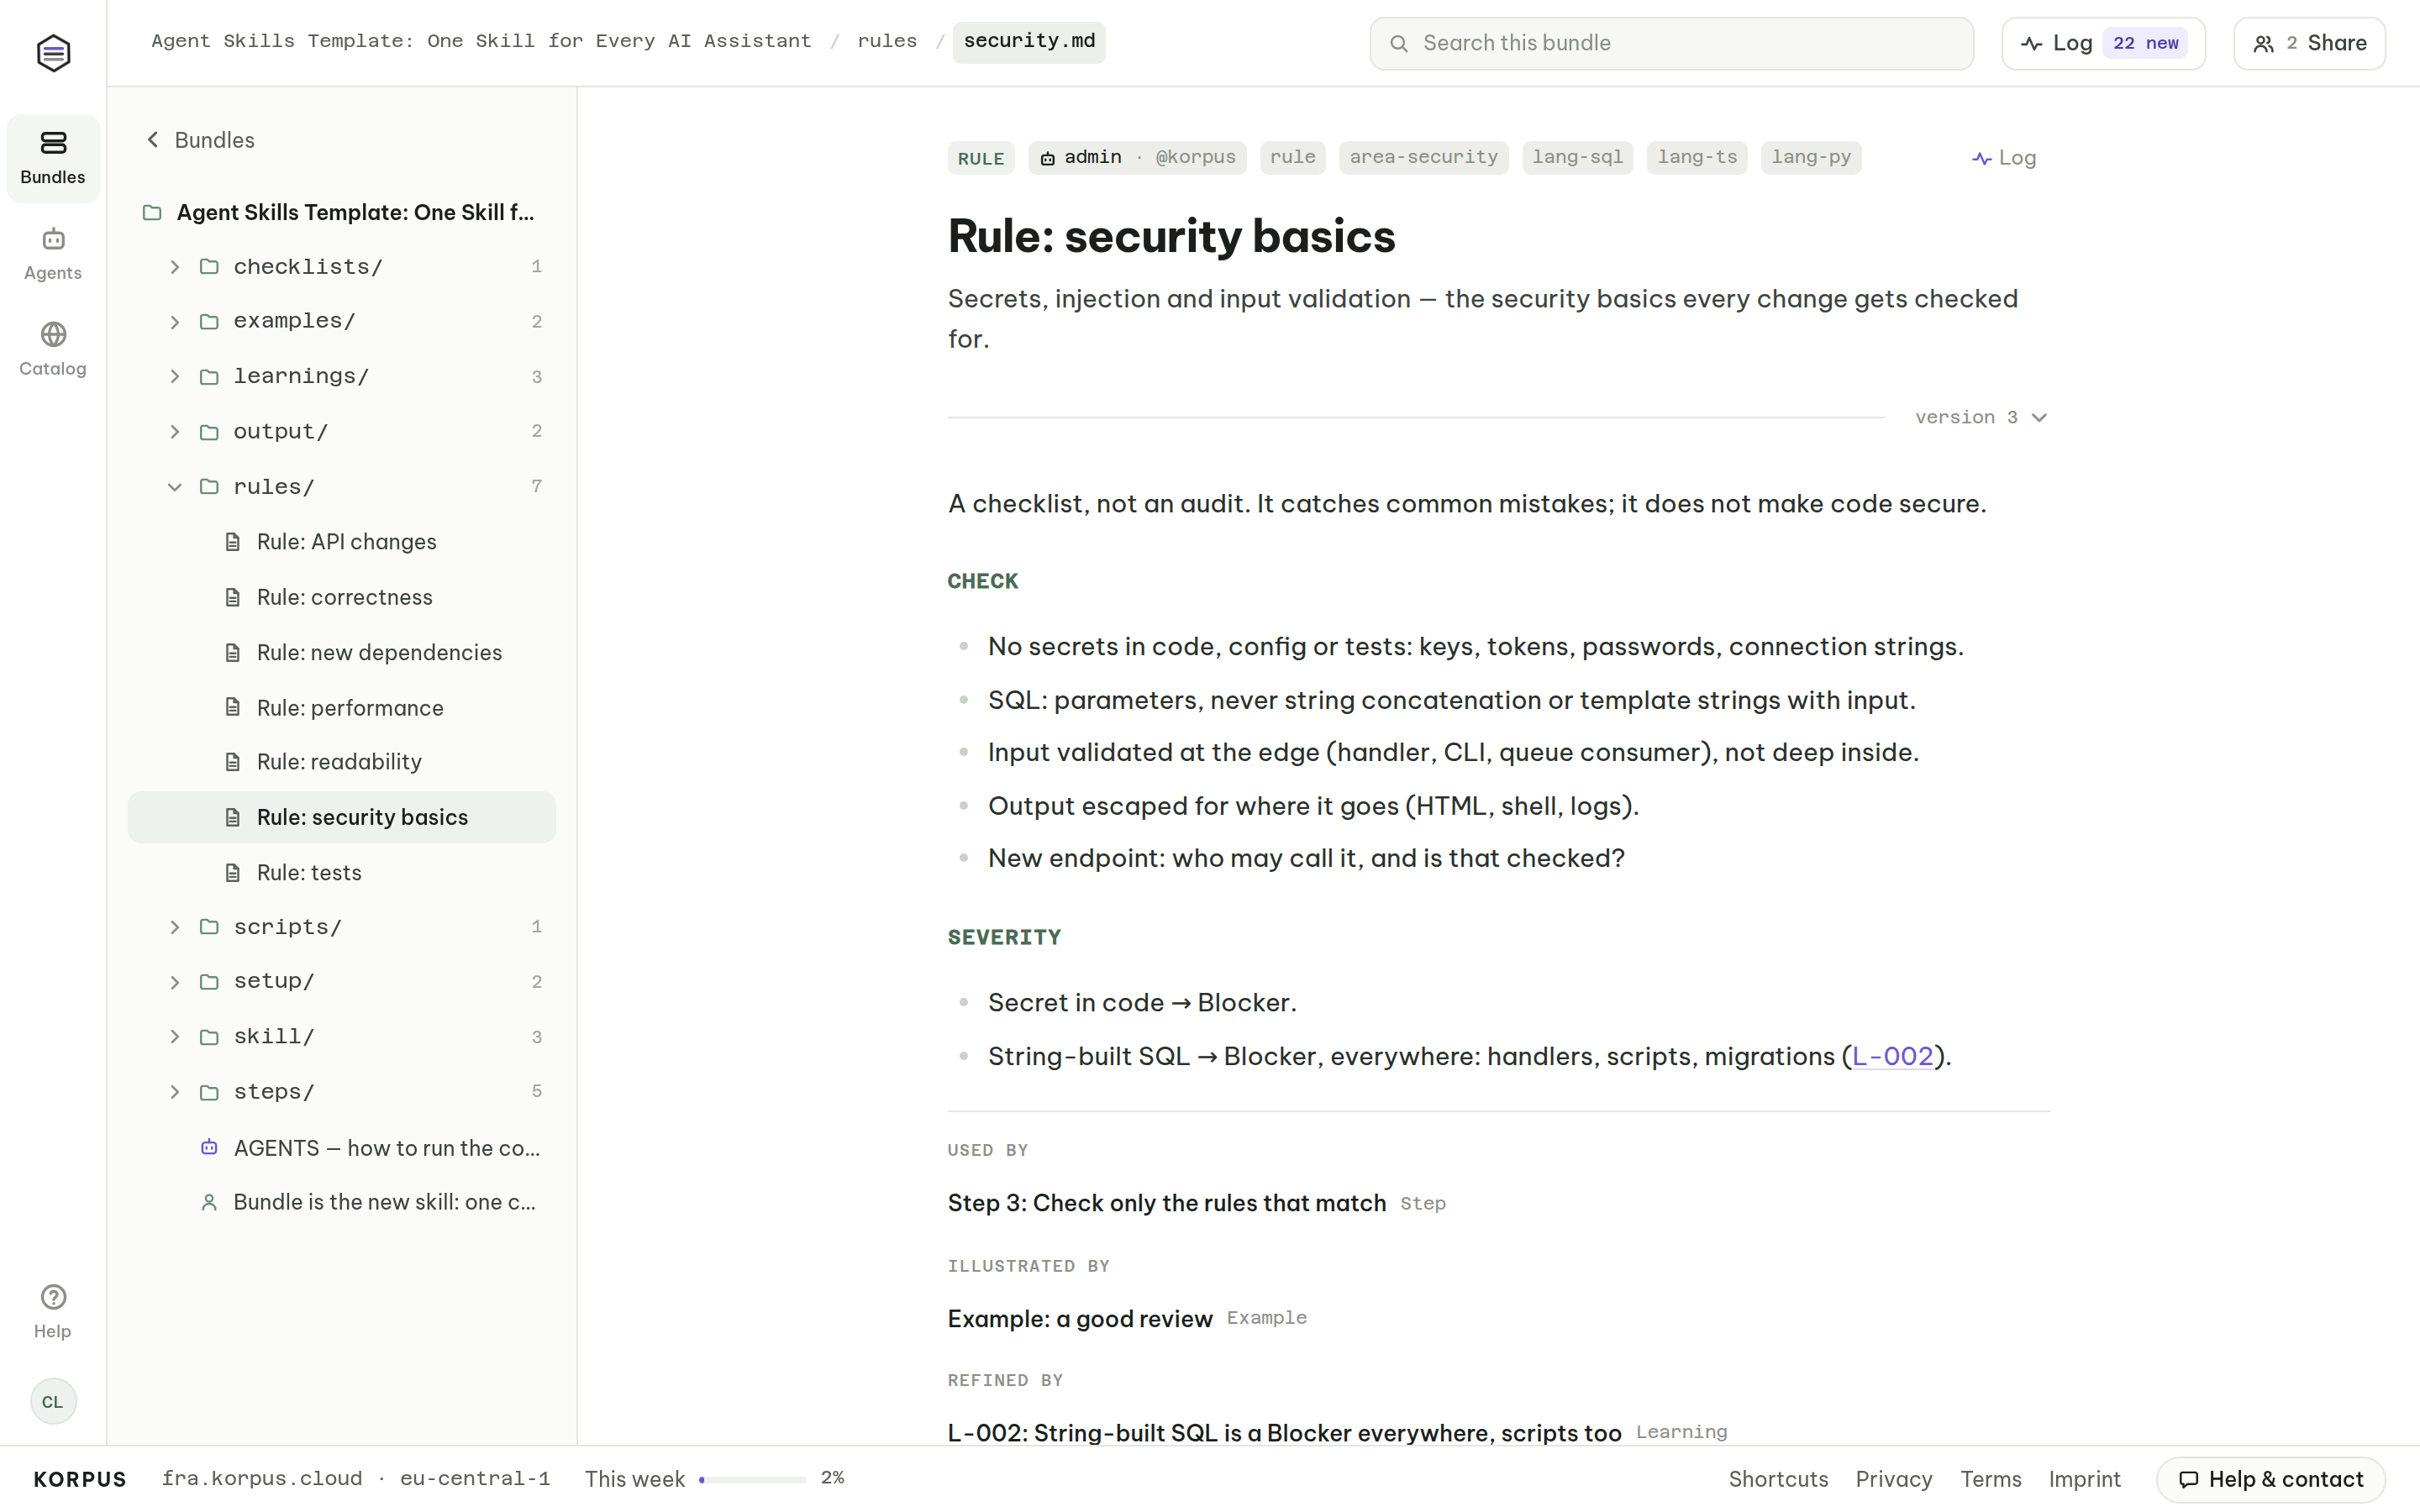Open the CL user avatar
This screenshot has height=1512, width=2420.
point(53,1401)
